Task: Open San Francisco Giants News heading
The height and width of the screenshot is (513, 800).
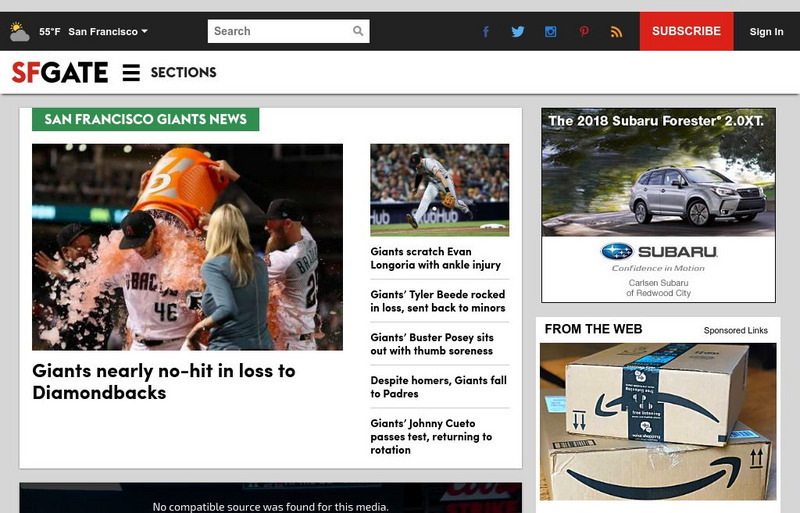Action: tap(145, 119)
